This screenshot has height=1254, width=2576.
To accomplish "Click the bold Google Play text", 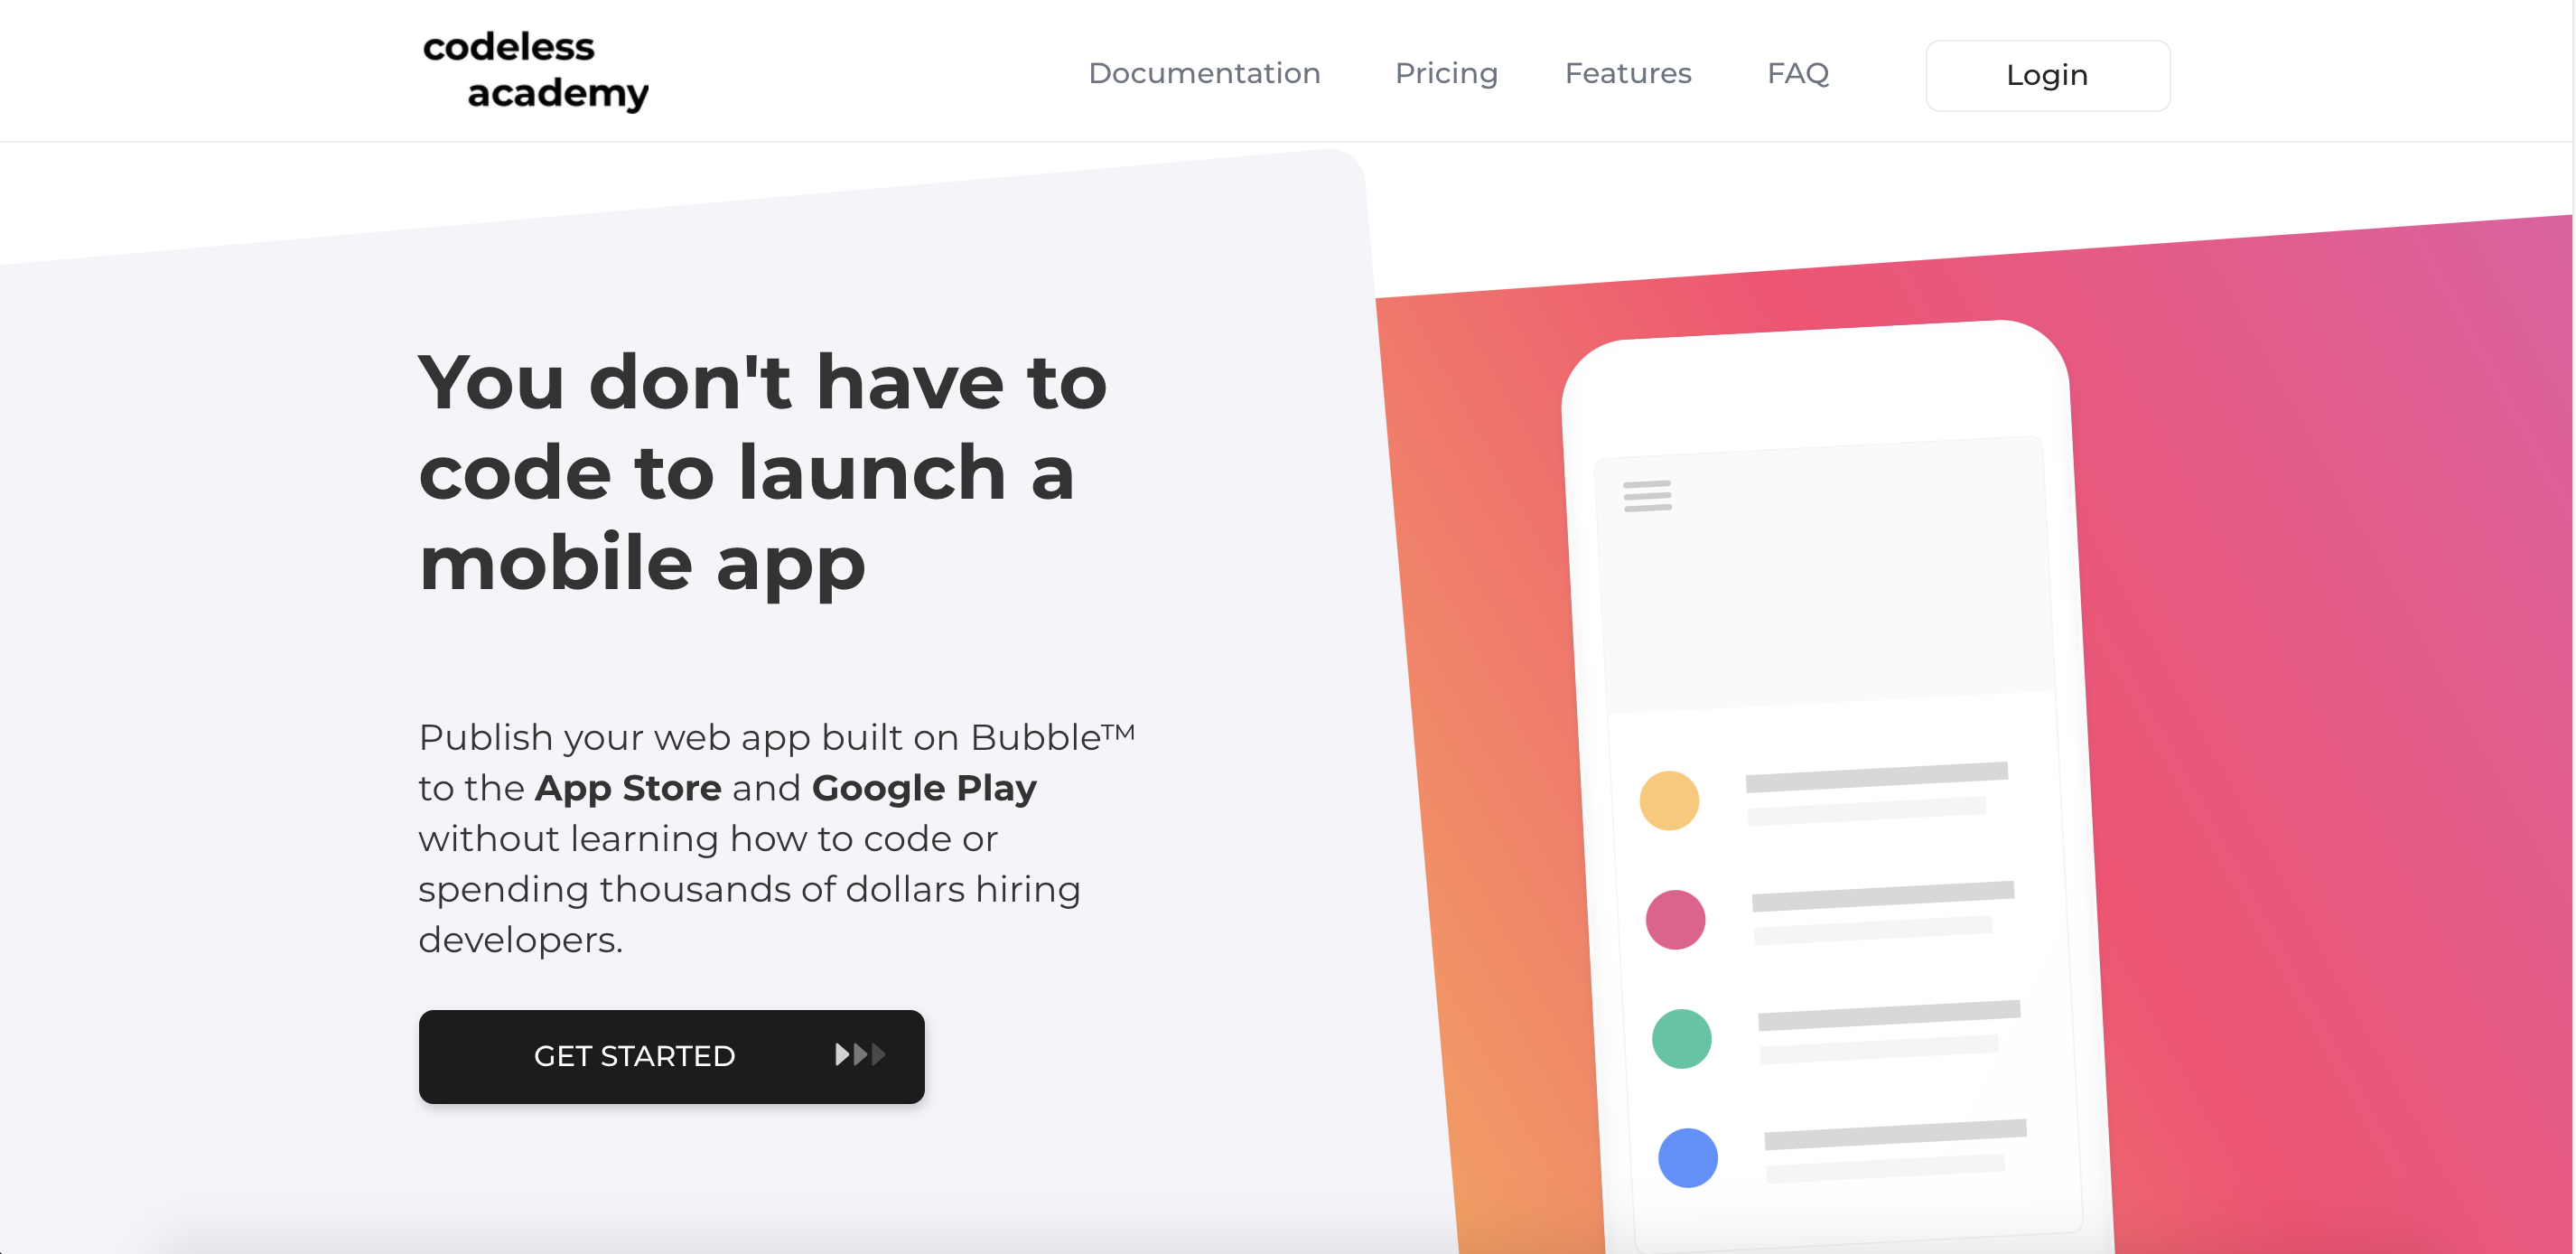I will pyautogui.click(x=924, y=788).
